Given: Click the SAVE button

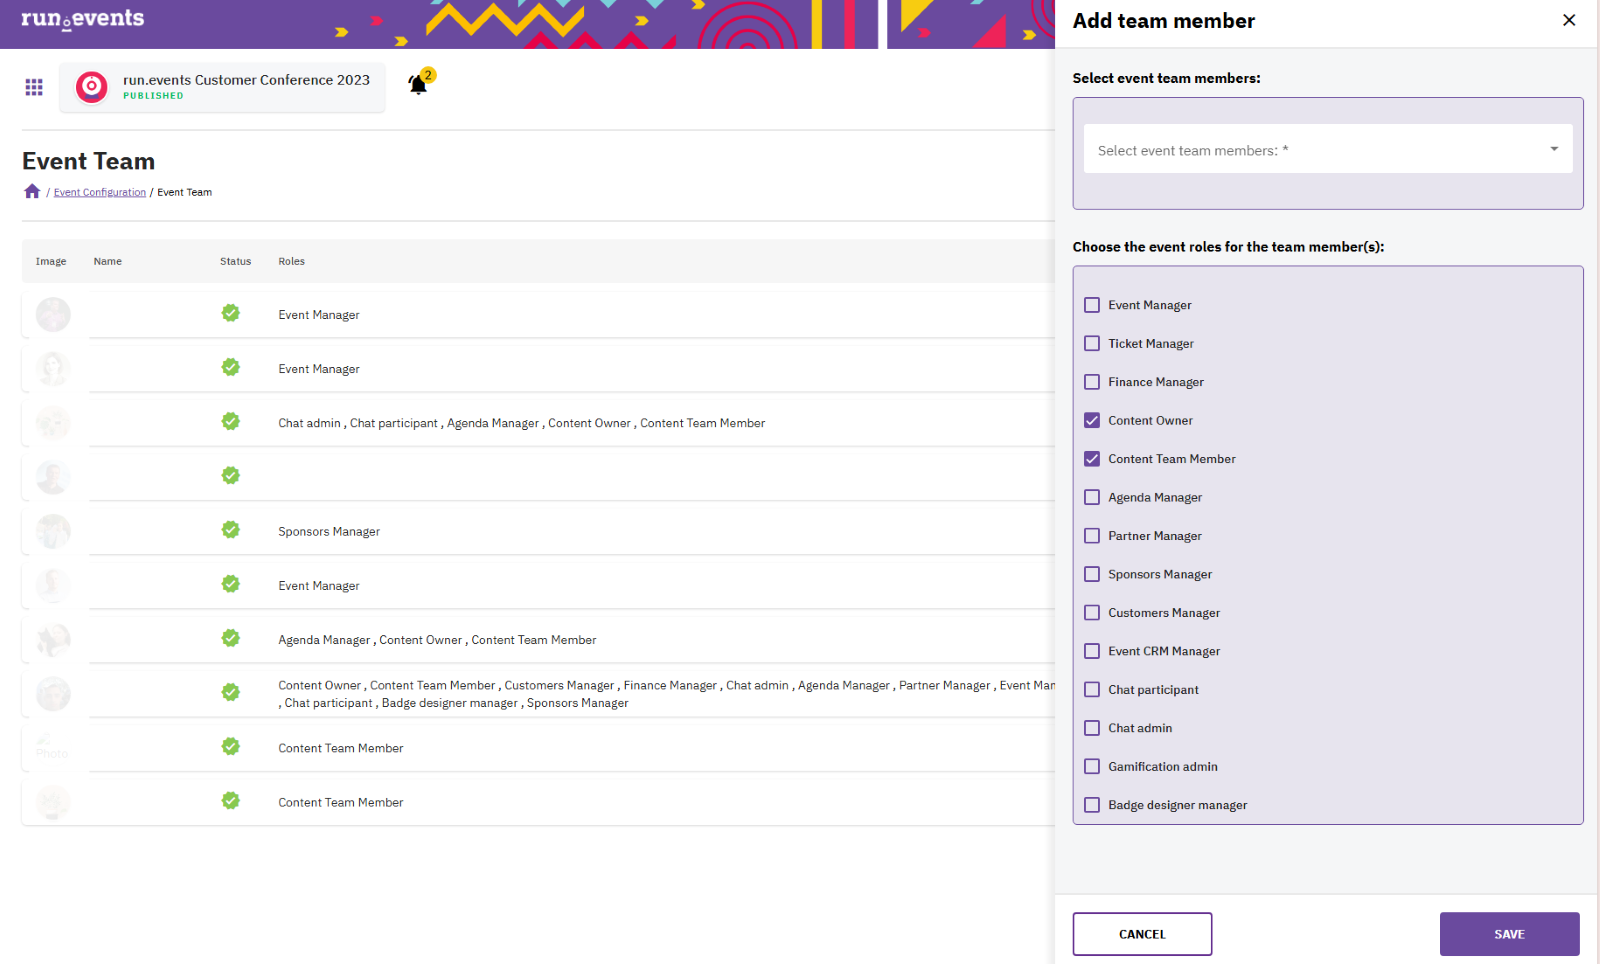Looking at the screenshot, I should click(x=1509, y=934).
